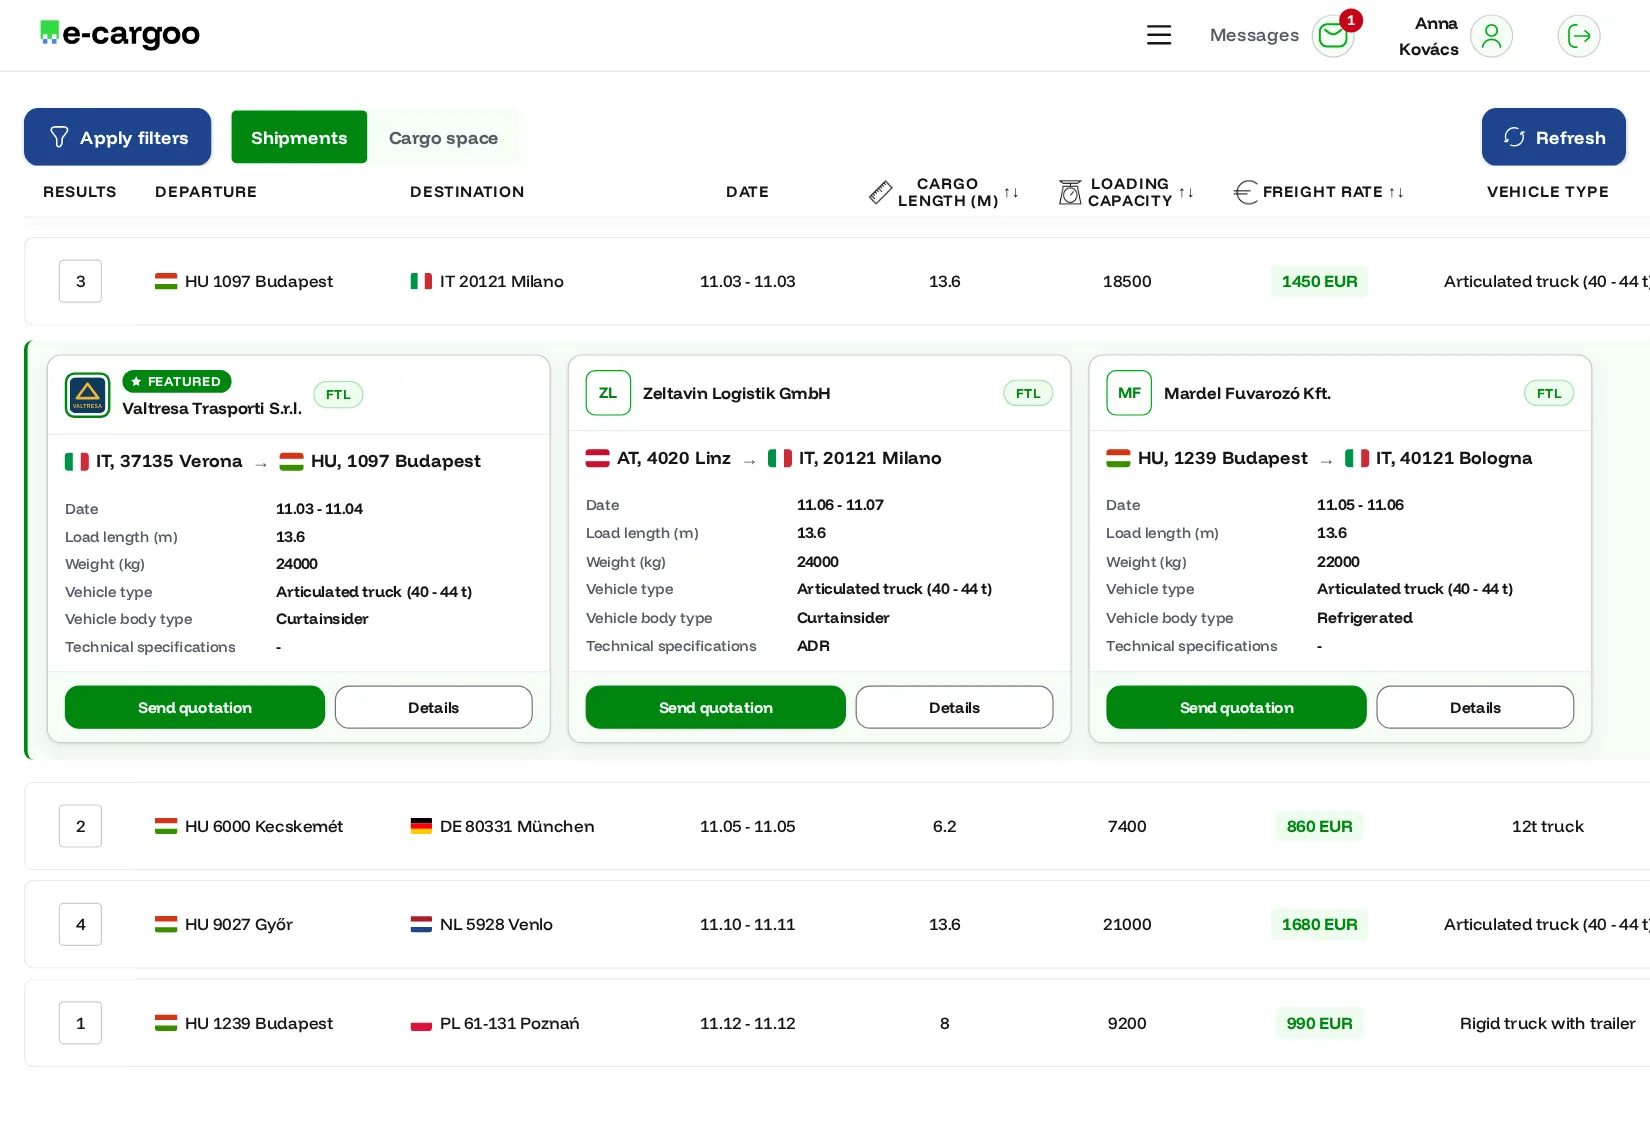
Task: Refresh the shipment results
Action: 1553,137
